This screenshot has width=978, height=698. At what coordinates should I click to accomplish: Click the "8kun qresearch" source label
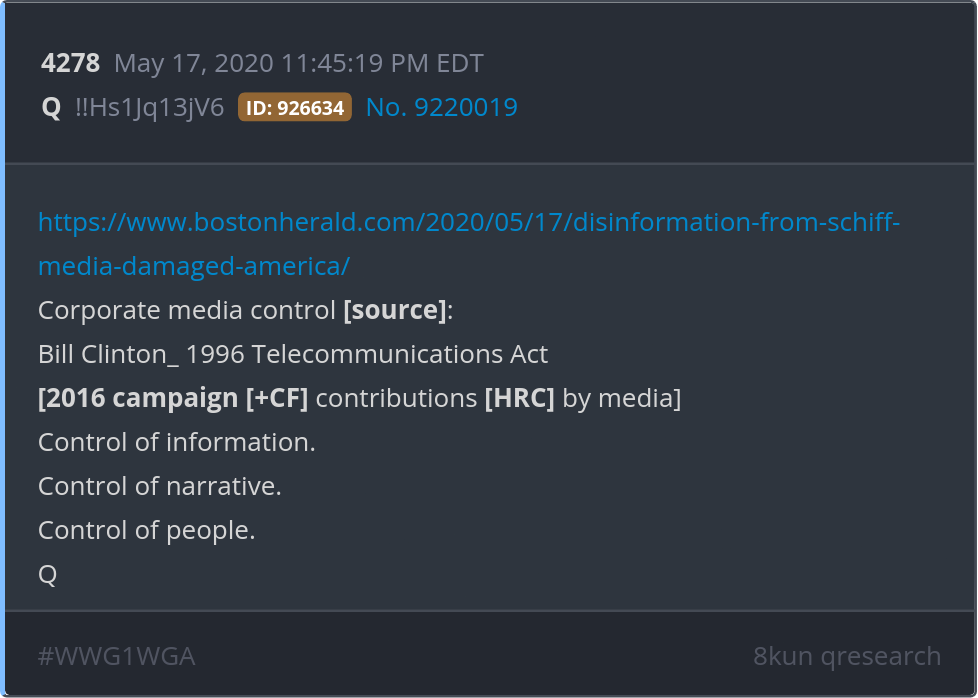[x=846, y=656]
